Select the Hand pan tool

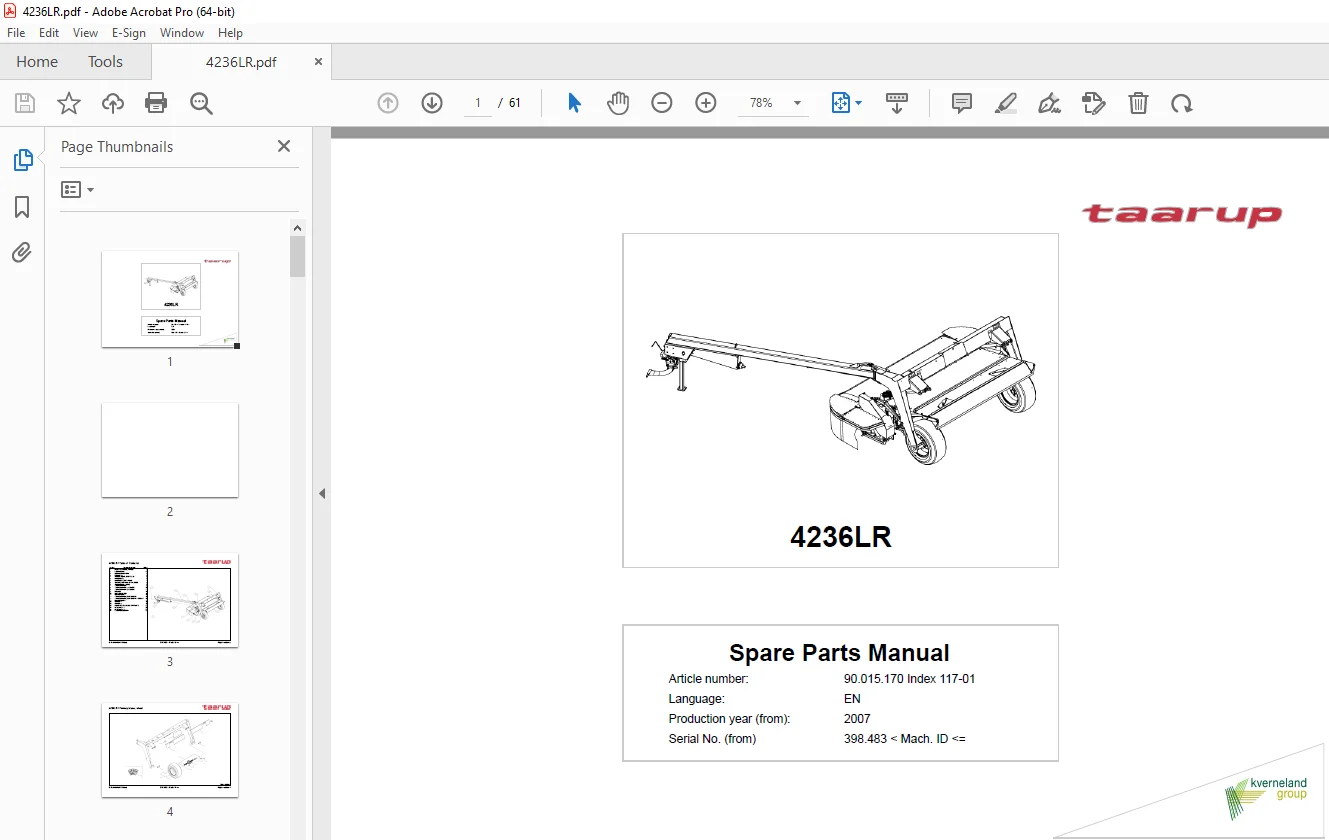[x=618, y=103]
